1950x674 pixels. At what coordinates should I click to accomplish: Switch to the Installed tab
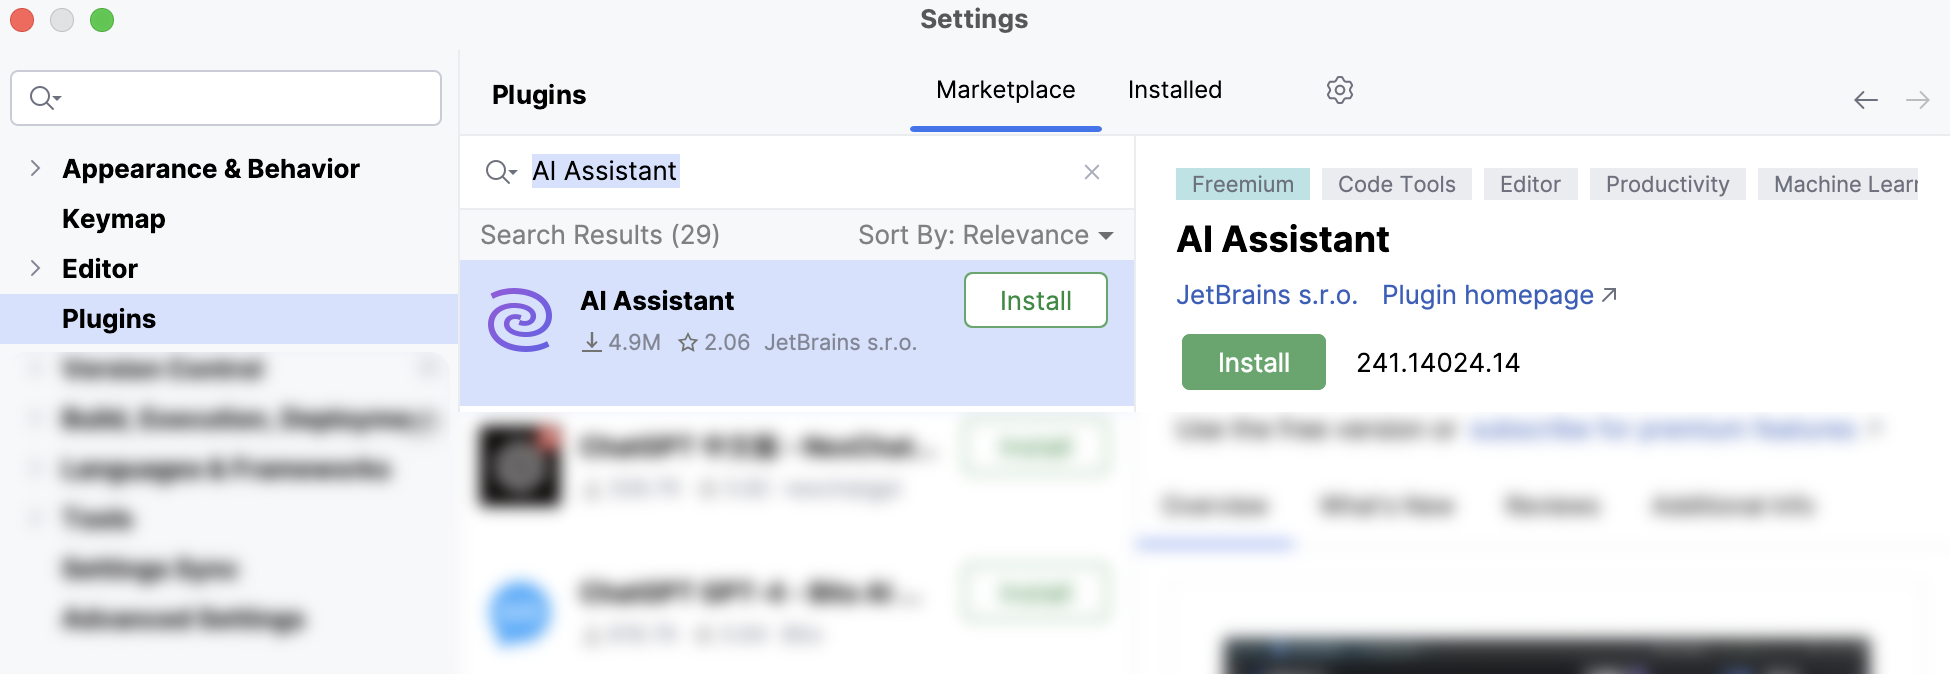click(1174, 90)
